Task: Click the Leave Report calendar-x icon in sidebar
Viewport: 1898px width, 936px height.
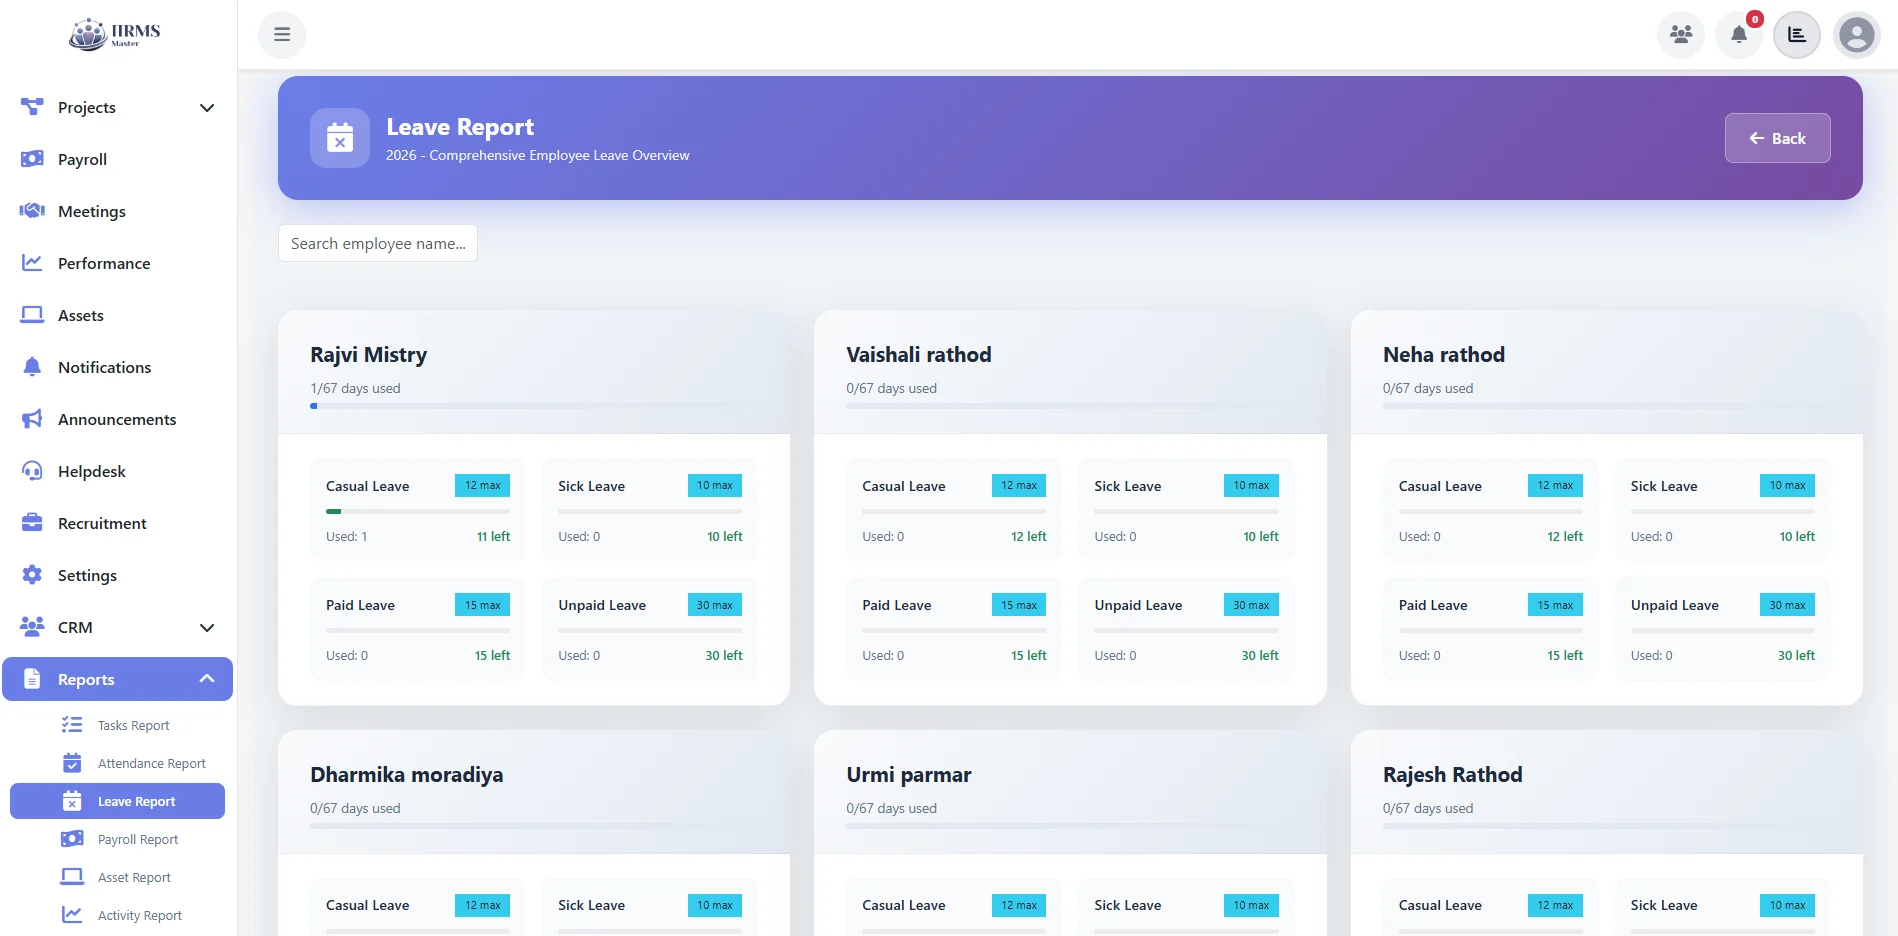Action: click(x=72, y=801)
